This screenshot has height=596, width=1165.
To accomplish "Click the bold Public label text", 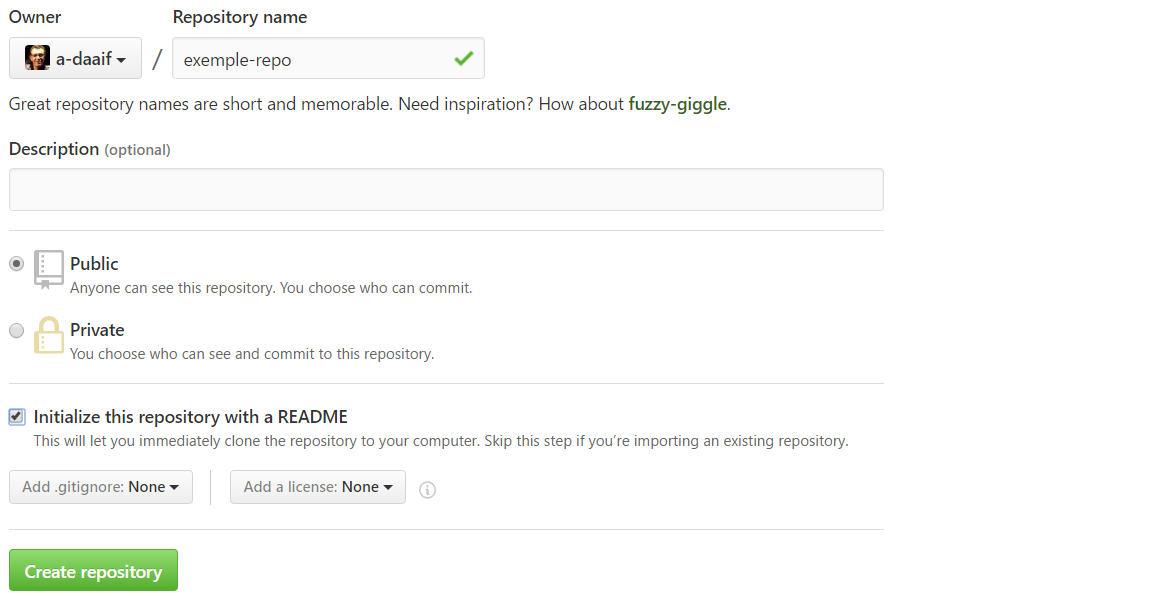I will click(94, 264).
